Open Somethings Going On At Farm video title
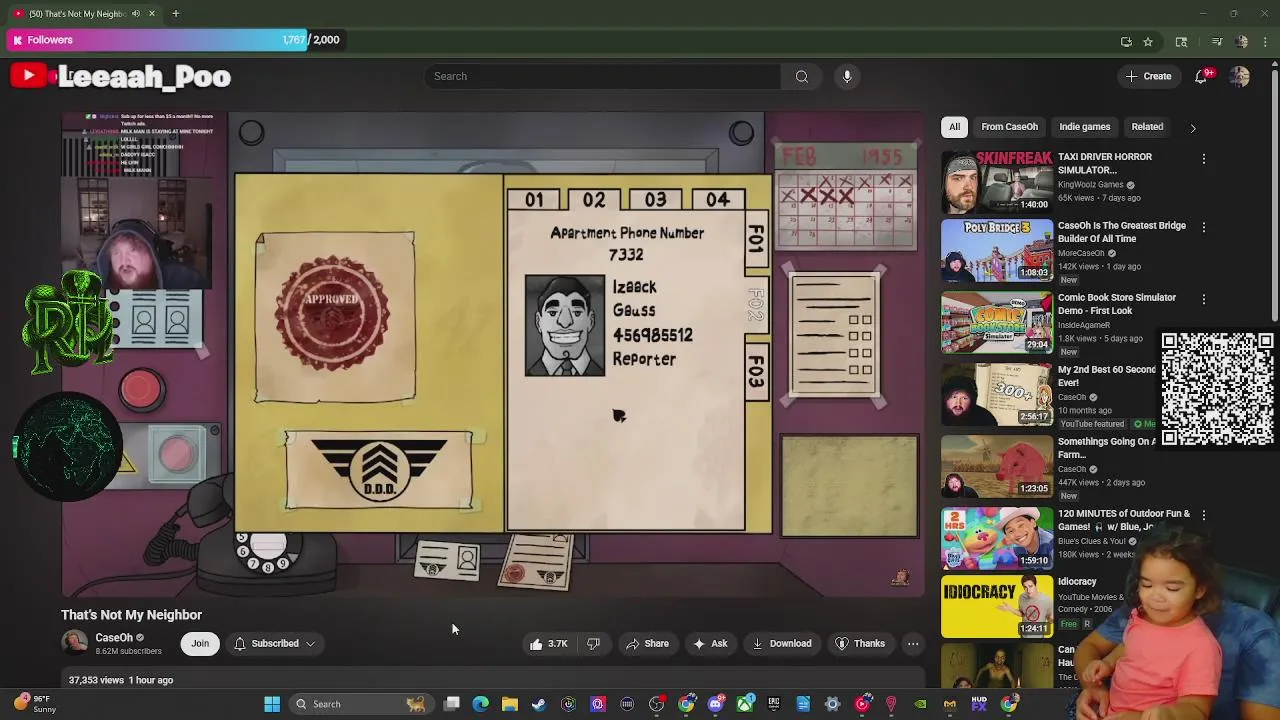Viewport: 1280px width, 720px height. [1106, 448]
